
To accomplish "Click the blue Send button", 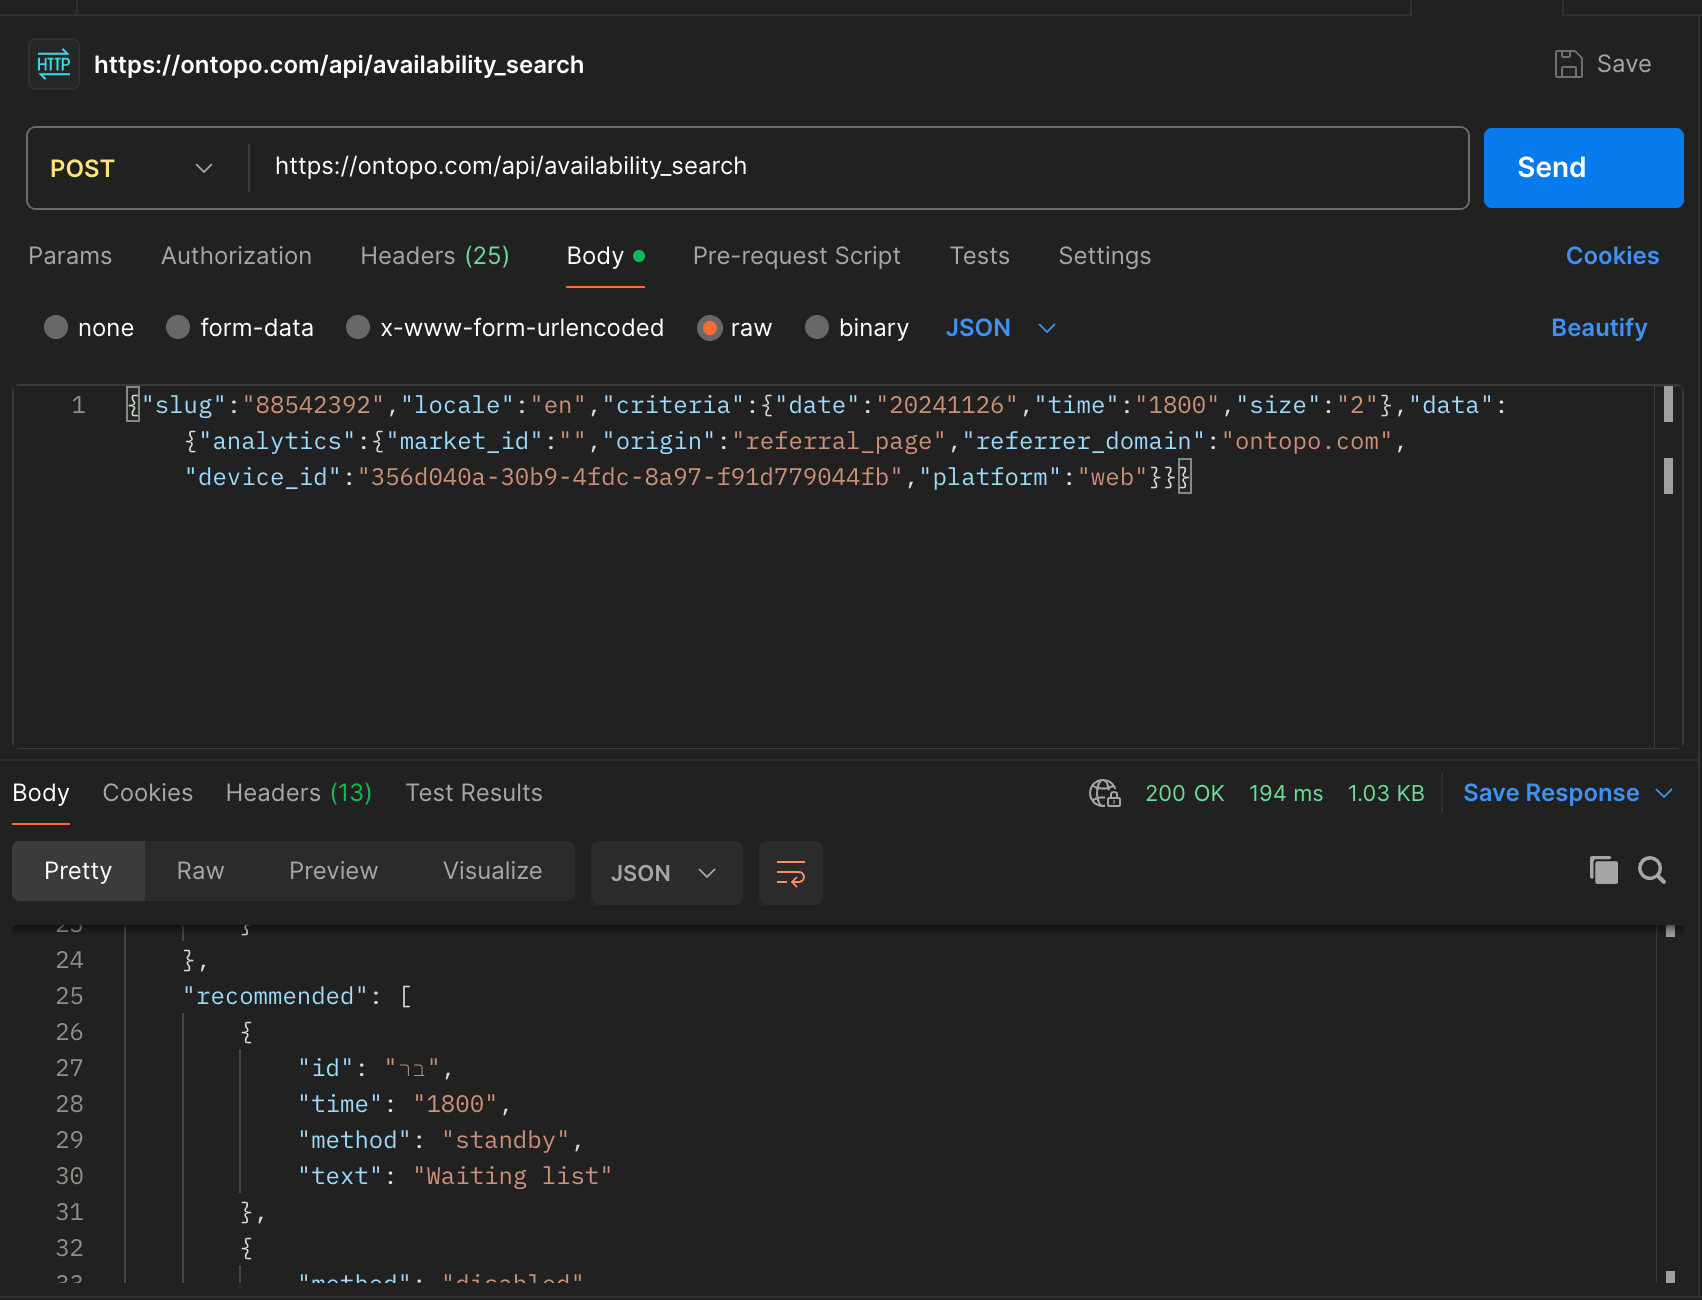I will 1583,168.
